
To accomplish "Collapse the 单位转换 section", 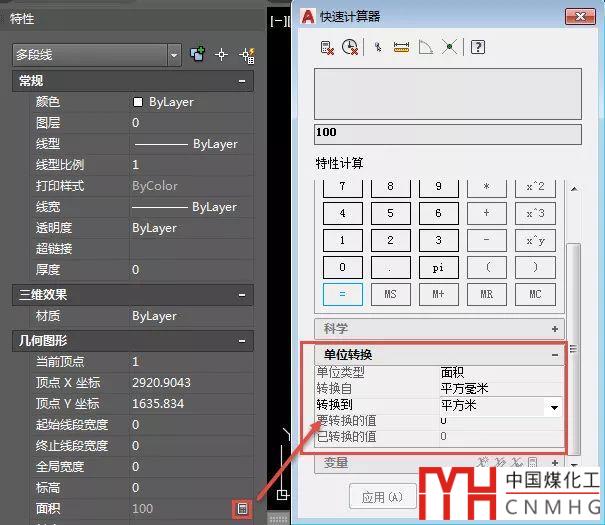I will click(555, 355).
